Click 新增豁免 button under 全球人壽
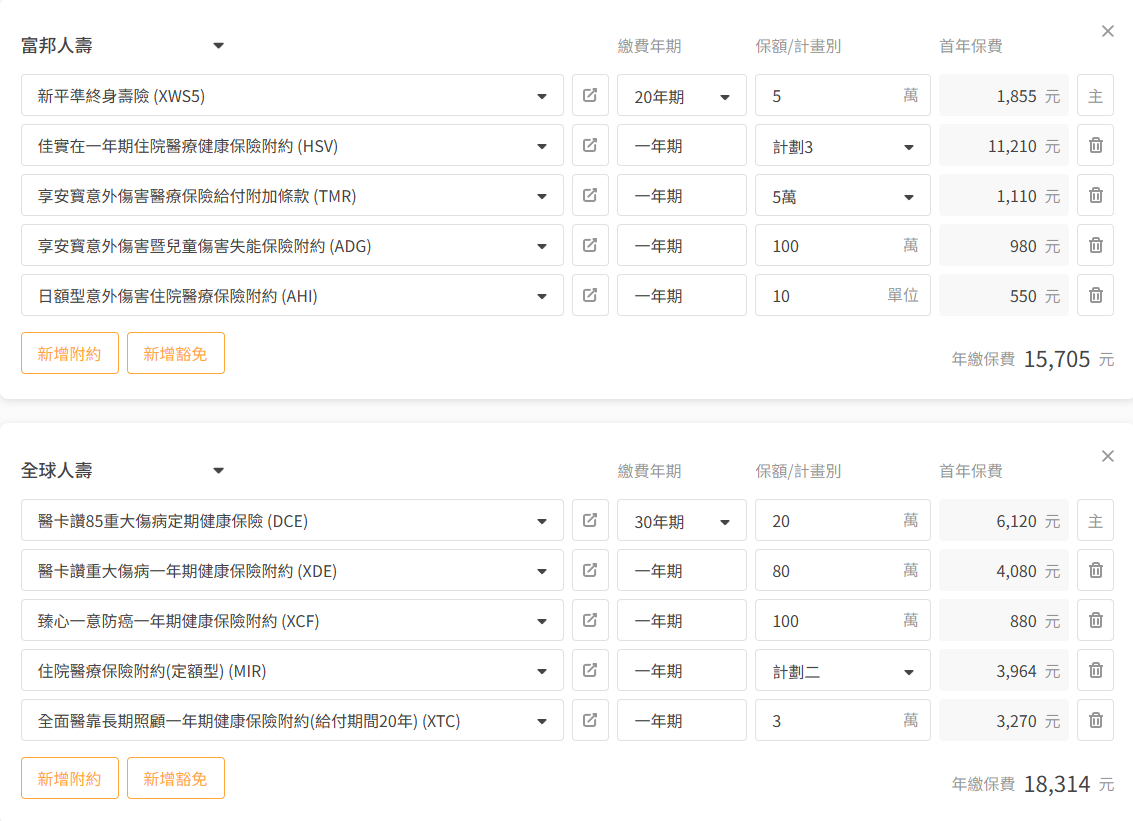 point(175,778)
